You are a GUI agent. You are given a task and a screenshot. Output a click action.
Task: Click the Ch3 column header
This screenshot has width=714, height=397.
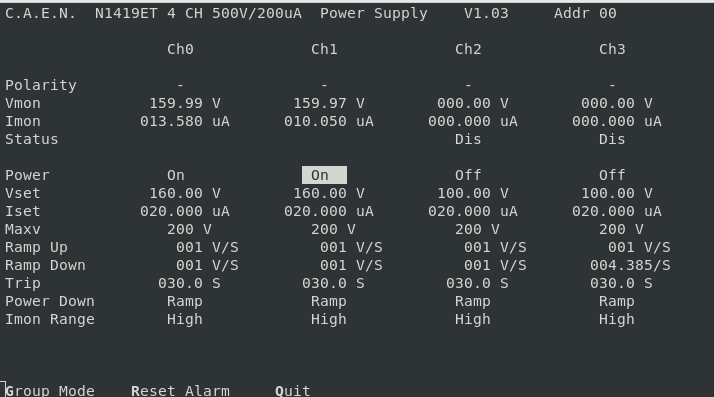click(612, 49)
